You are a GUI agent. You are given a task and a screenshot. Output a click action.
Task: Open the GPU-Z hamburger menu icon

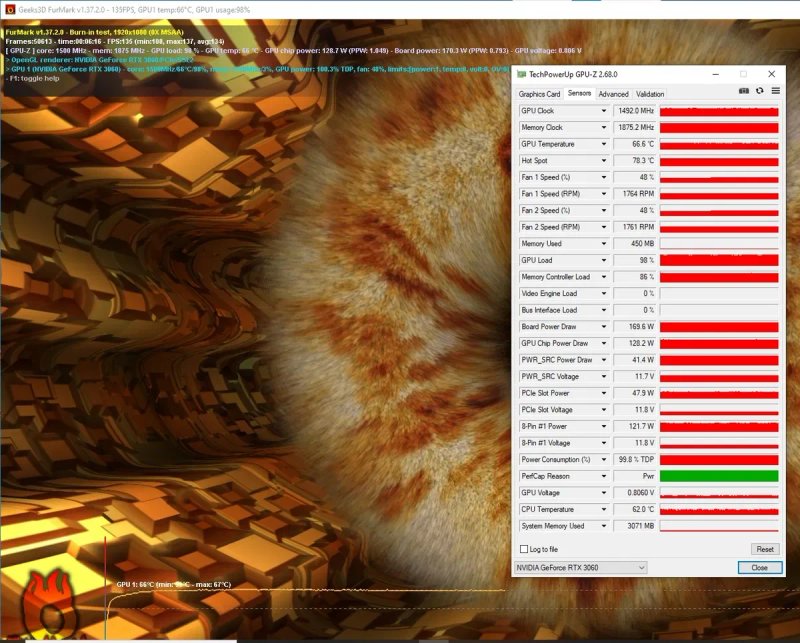point(776,91)
